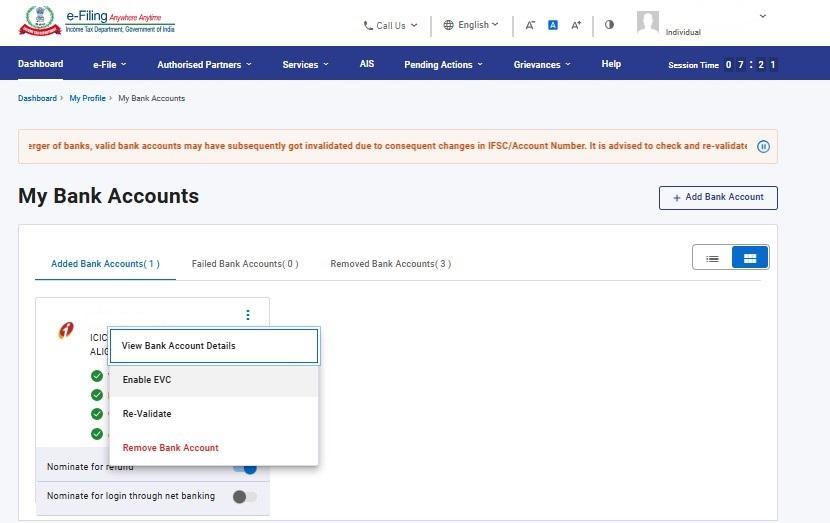
Task: Decrease font size with A- icon
Action: click(x=530, y=25)
